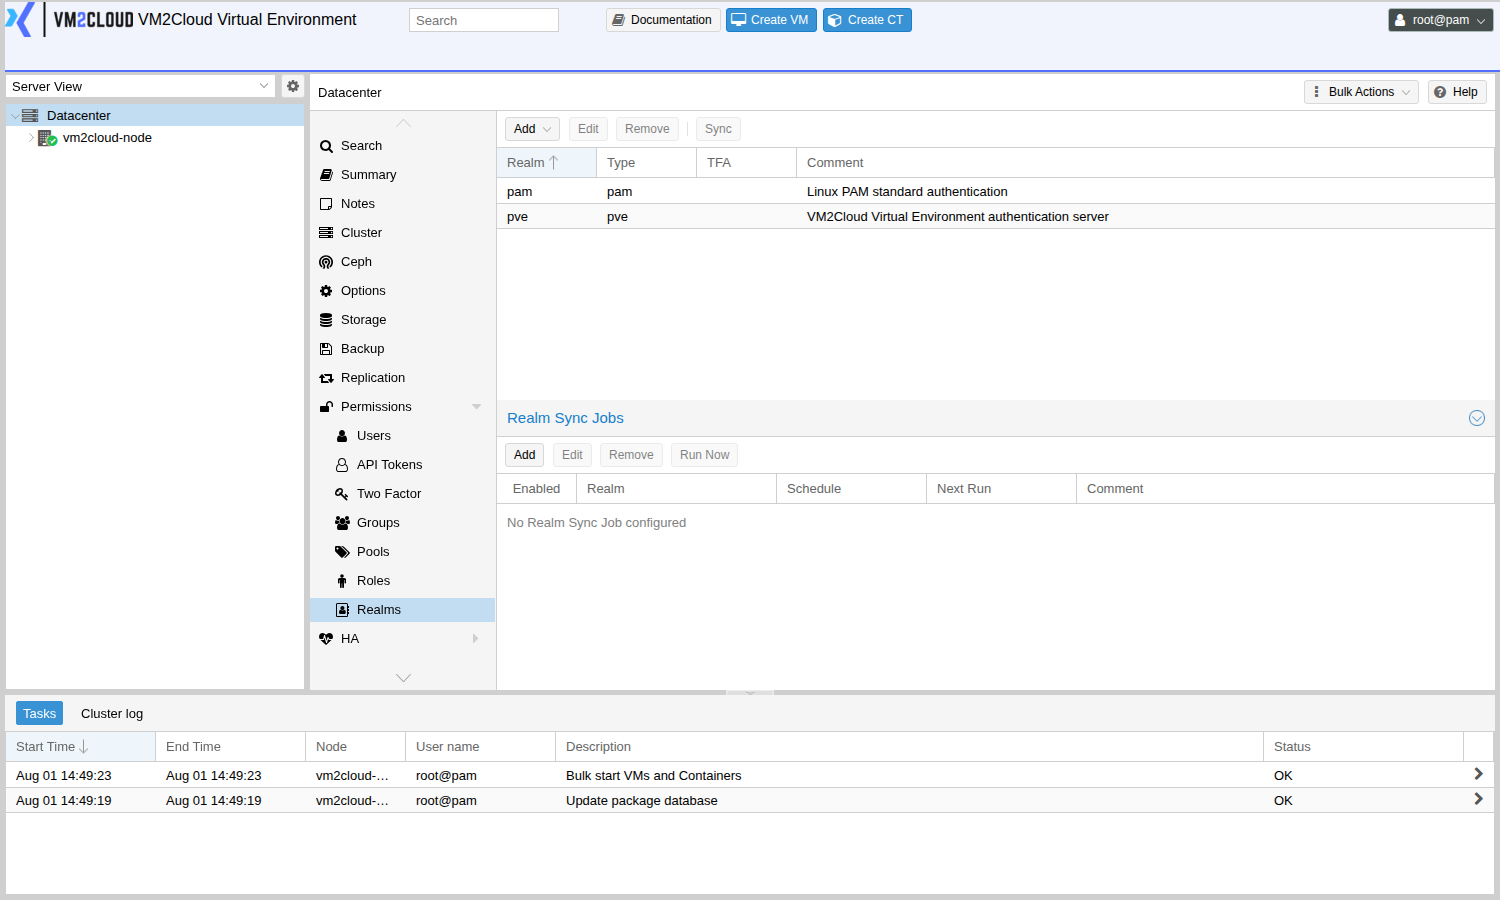Click the Ceph sidebar icon

pyautogui.click(x=326, y=262)
